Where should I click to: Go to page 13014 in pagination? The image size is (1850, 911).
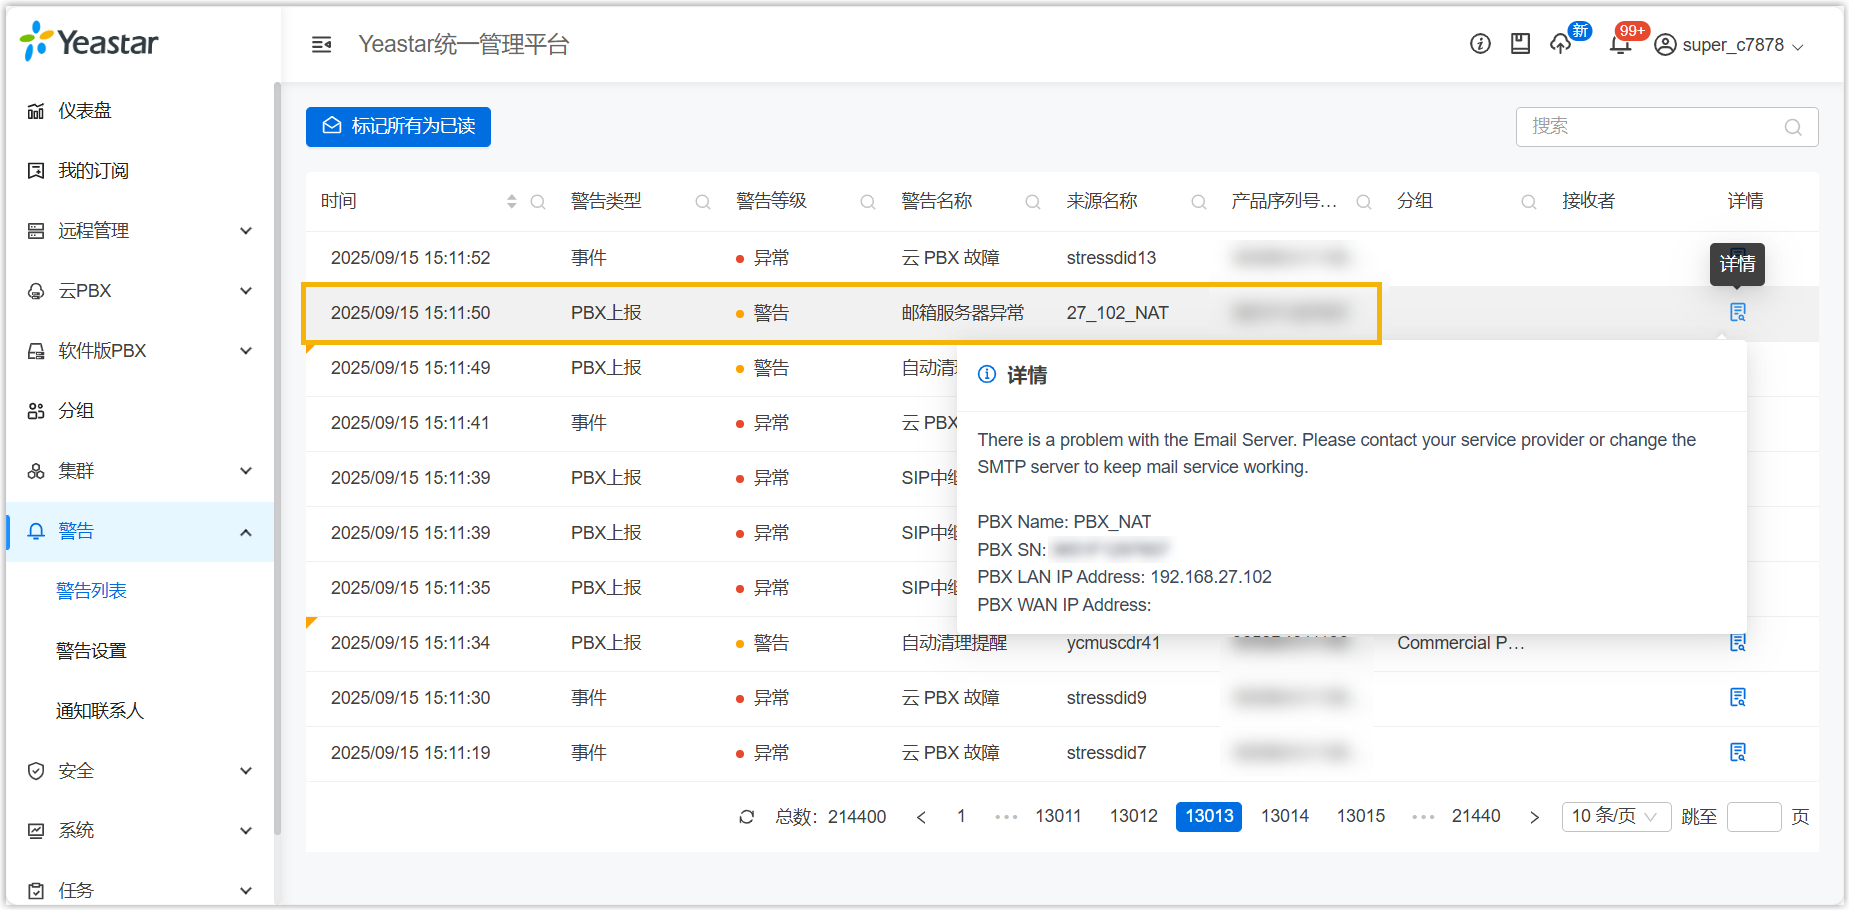1284,817
